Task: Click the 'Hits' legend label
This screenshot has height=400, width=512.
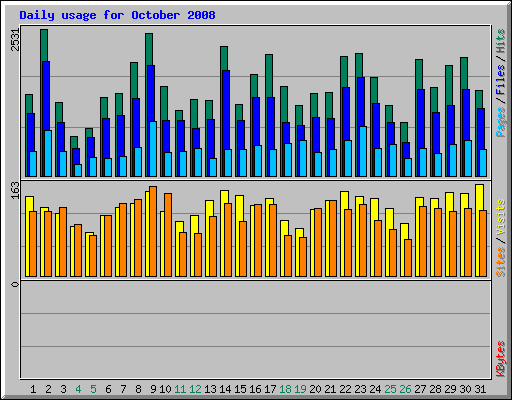Action: coord(501,41)
